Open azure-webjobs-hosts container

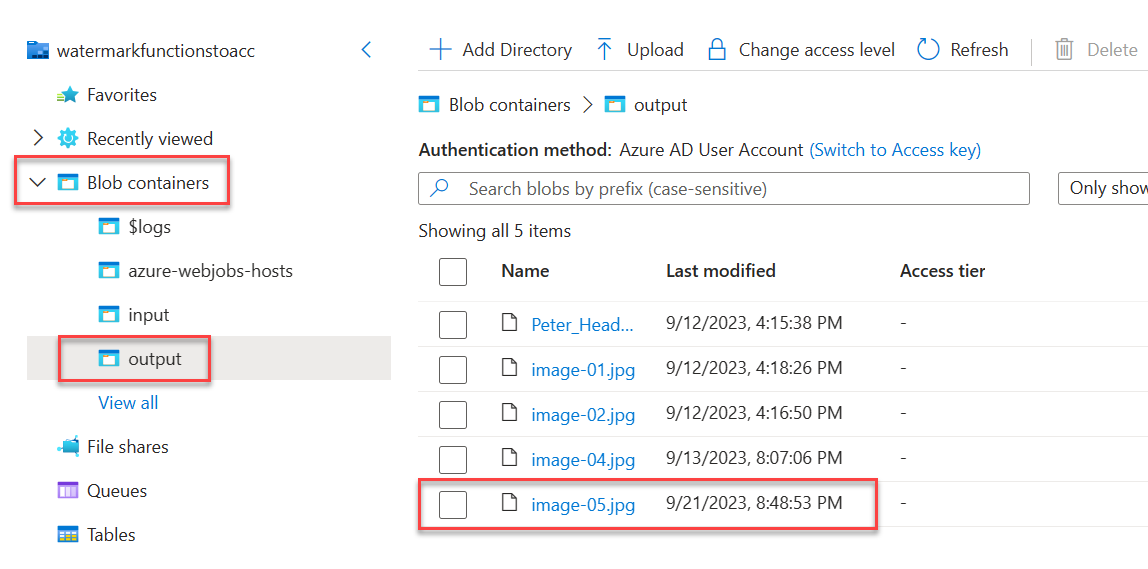pyautogui.click(x=211, y=271)
